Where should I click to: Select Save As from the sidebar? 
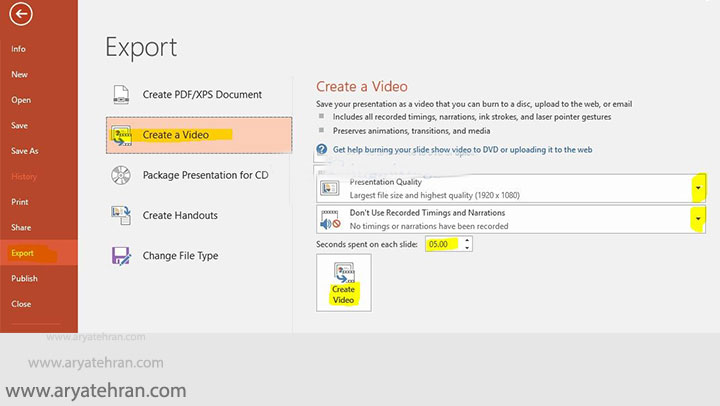25,151
